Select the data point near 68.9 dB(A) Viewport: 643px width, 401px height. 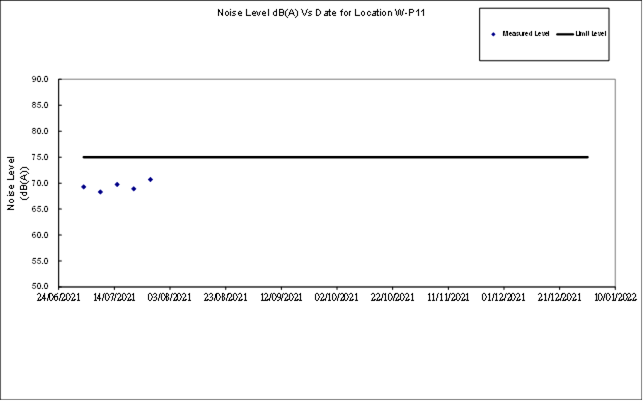[133, 189]
